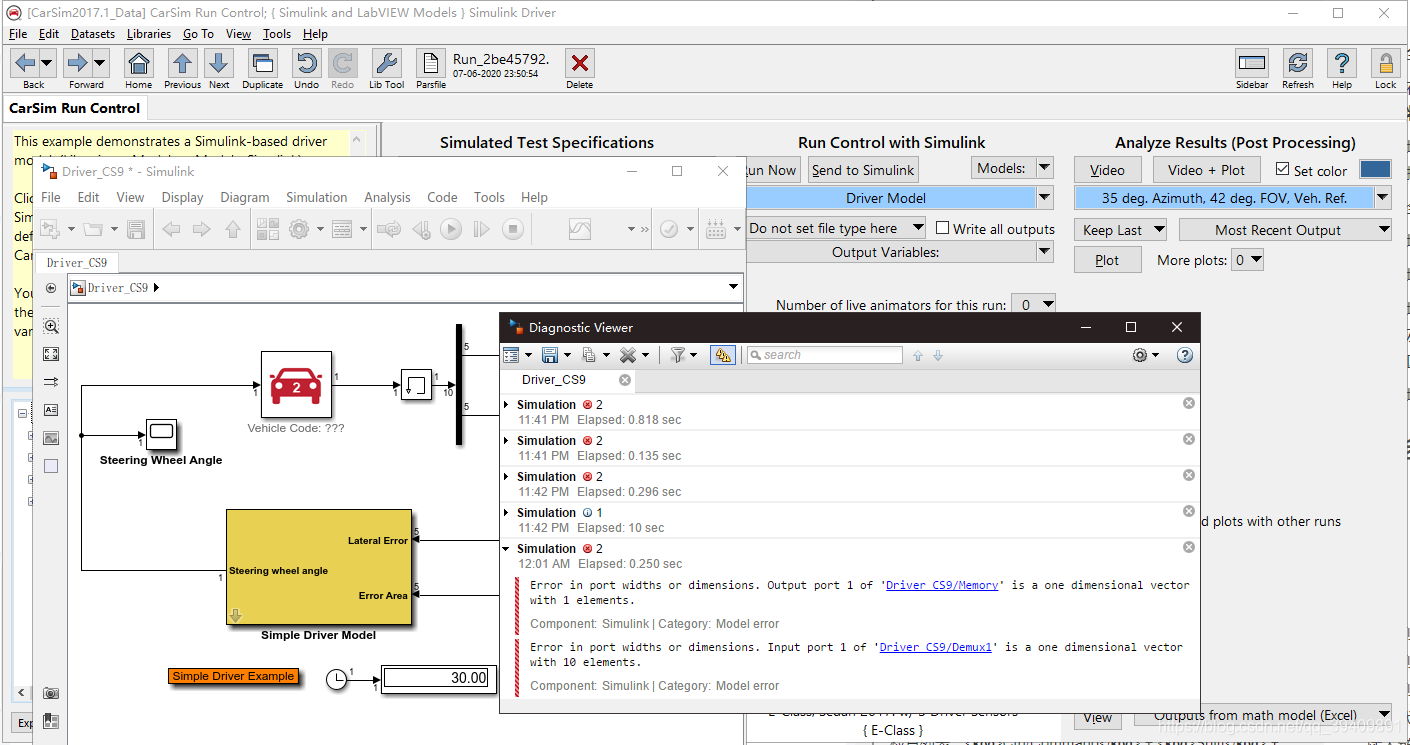1410x745 pixels.
Task: Open the Datasets menu in CarSim
Action: tap(93, 34)
